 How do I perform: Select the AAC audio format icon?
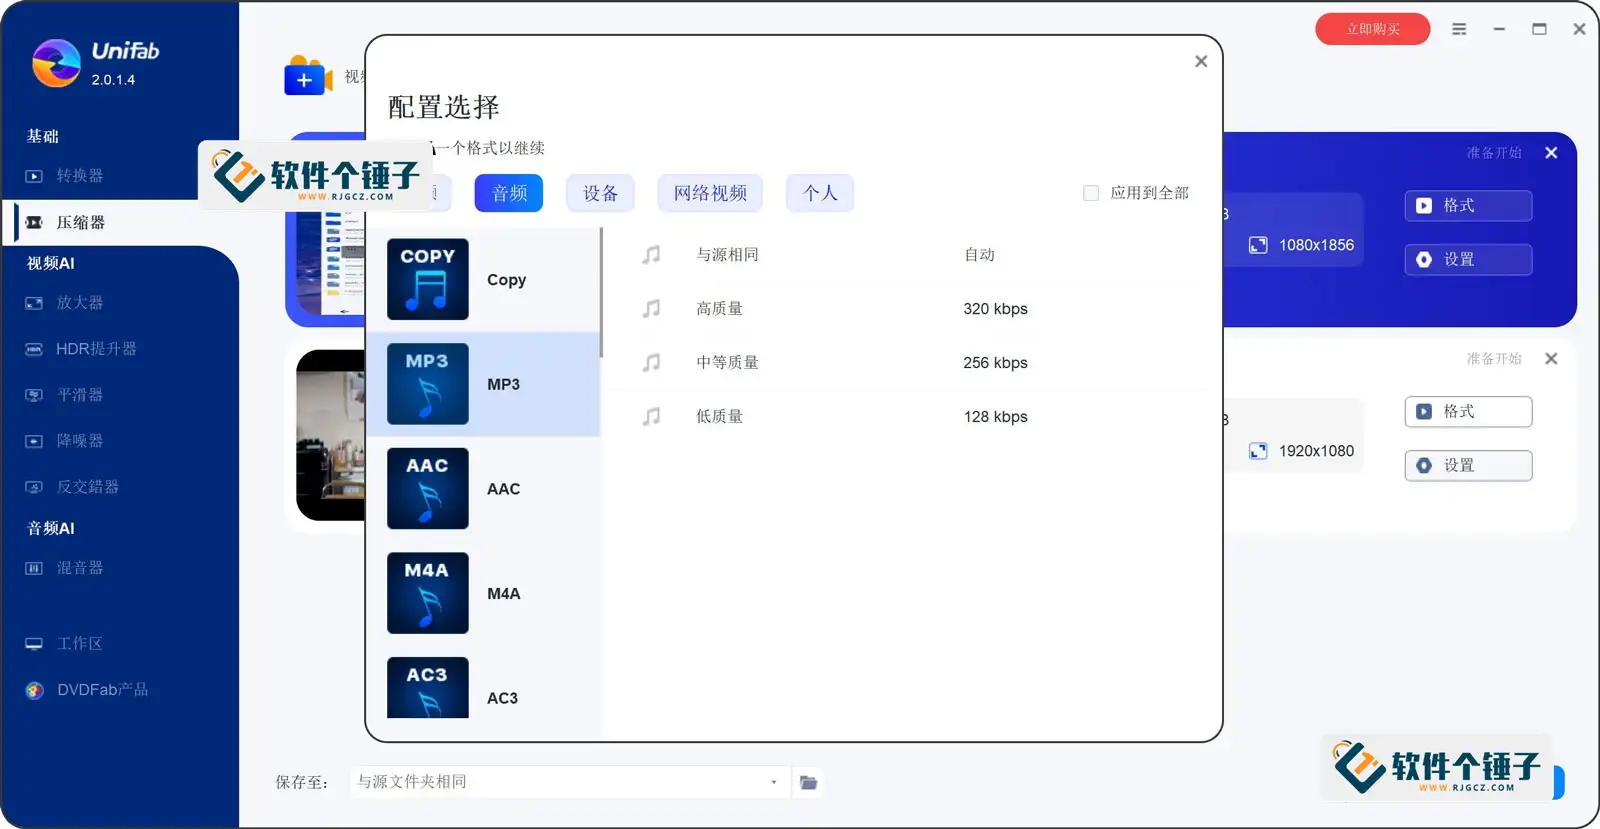[x=427, y=488]
